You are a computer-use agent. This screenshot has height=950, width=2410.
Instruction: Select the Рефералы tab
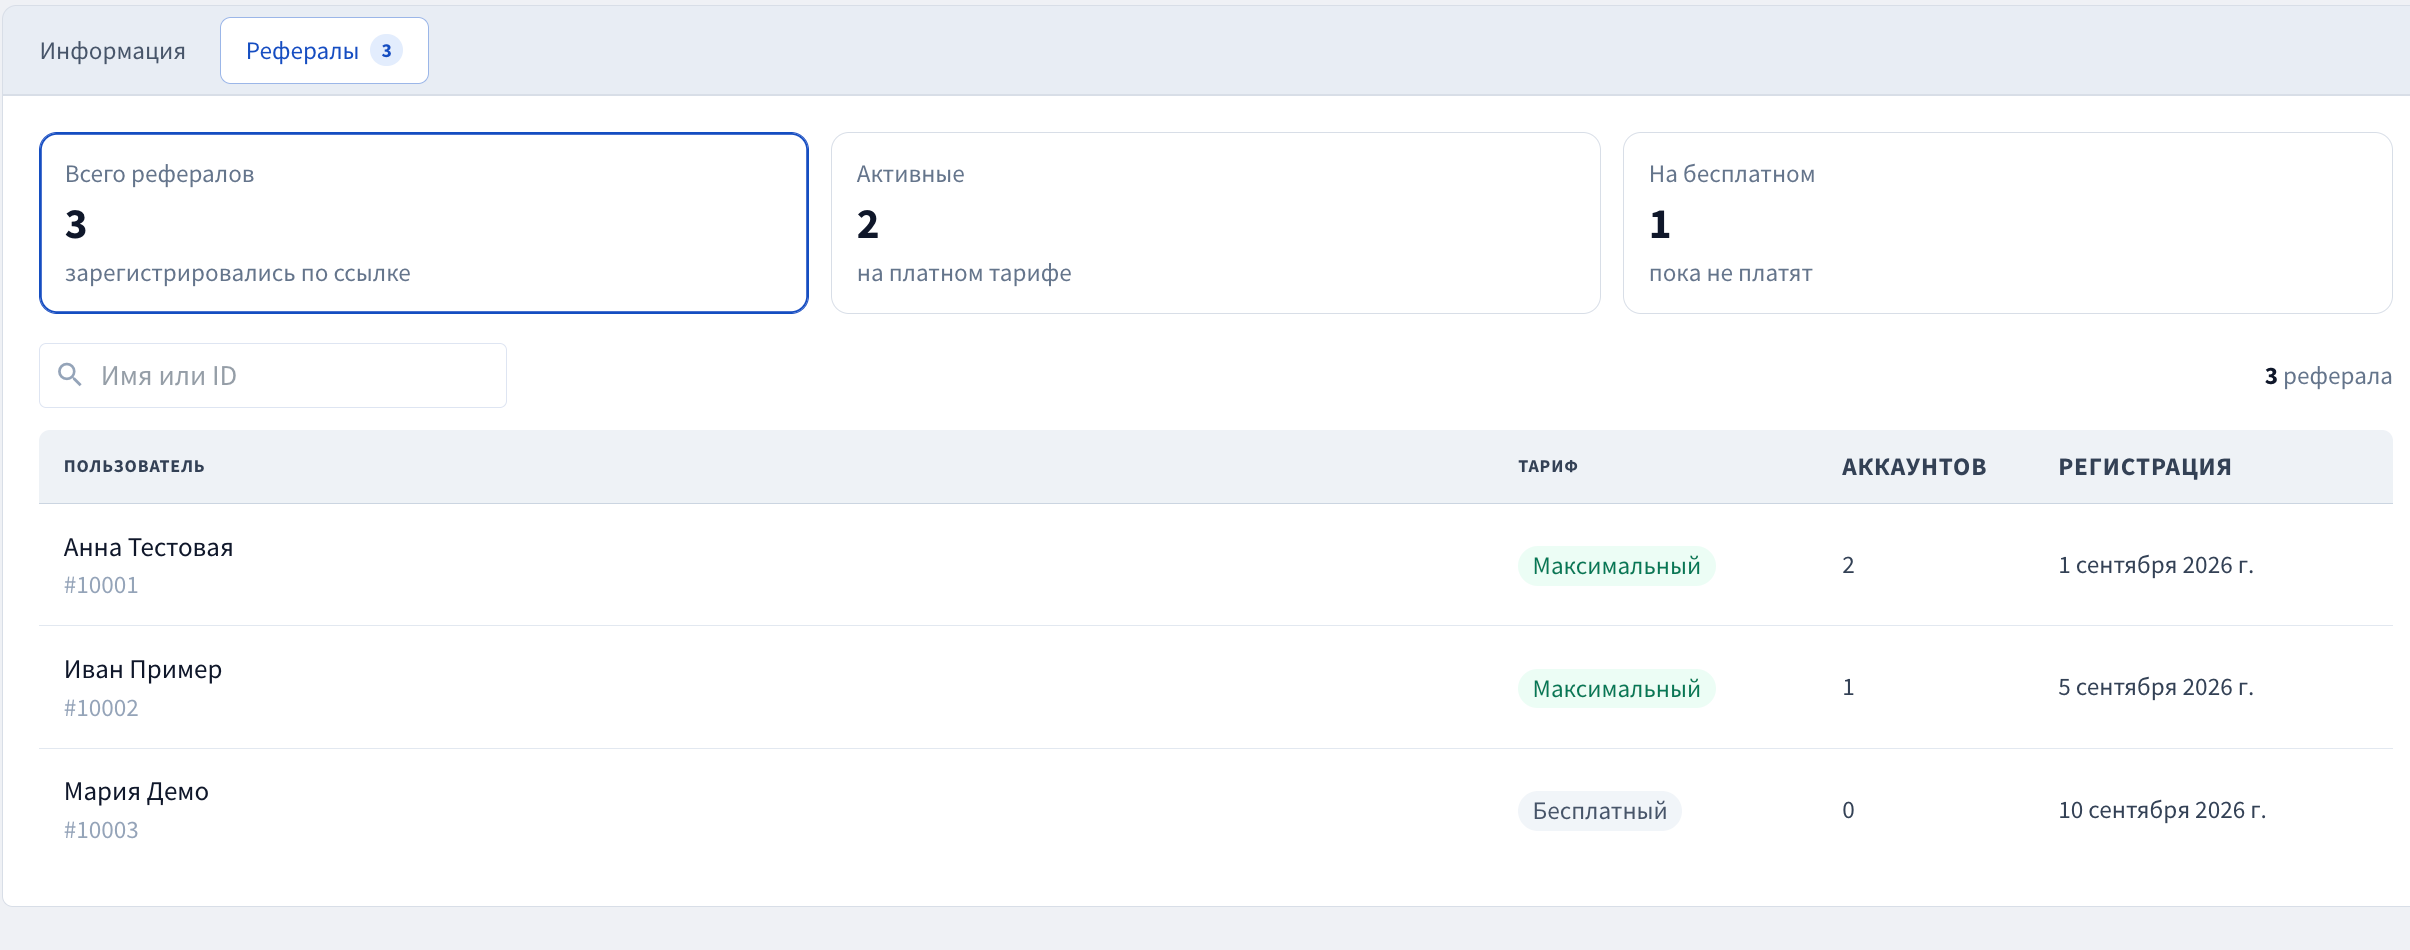324,51
